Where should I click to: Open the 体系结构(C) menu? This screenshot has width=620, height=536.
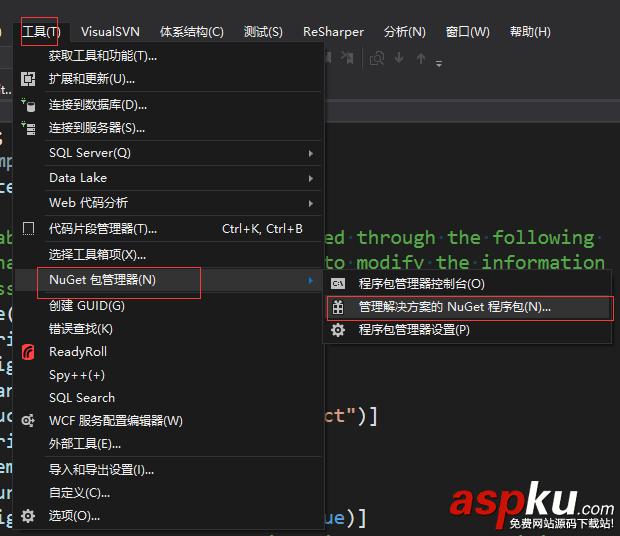coord(192,32)
